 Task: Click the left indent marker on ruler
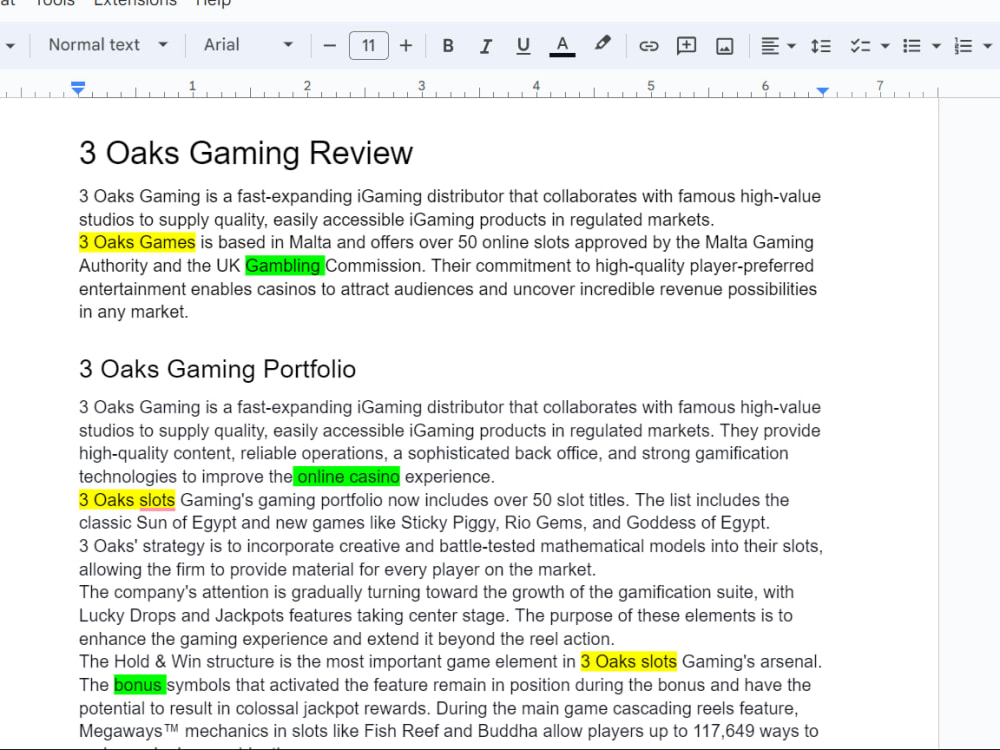[x=78, y=89]
